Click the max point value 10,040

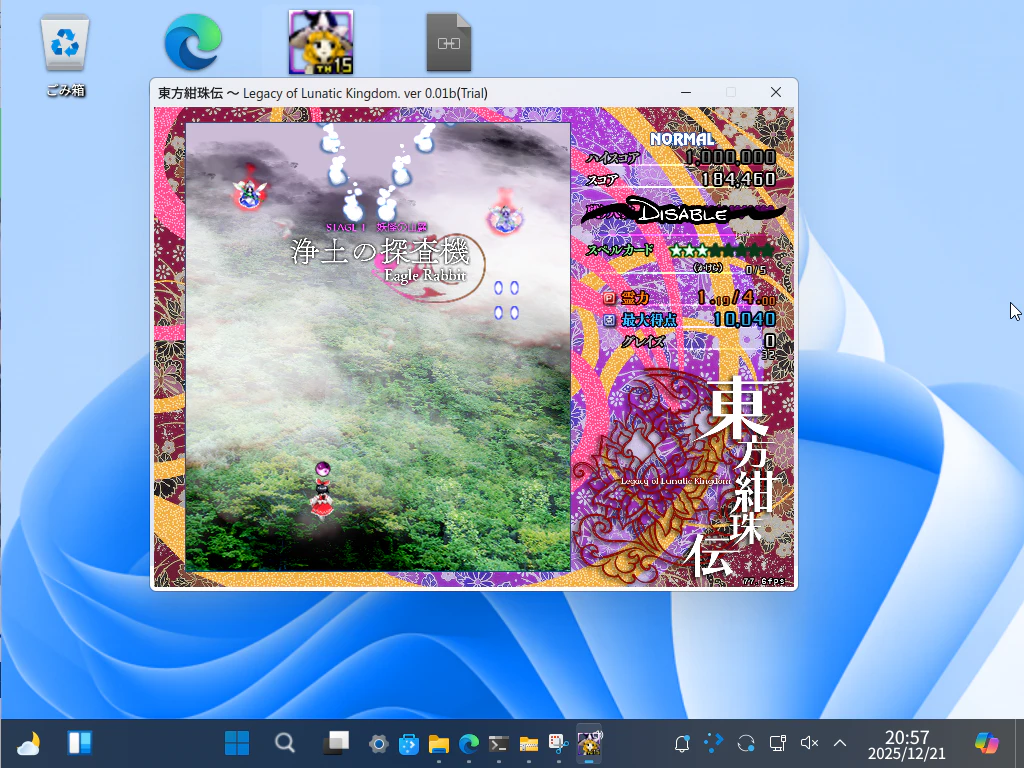tap(744, 319)
